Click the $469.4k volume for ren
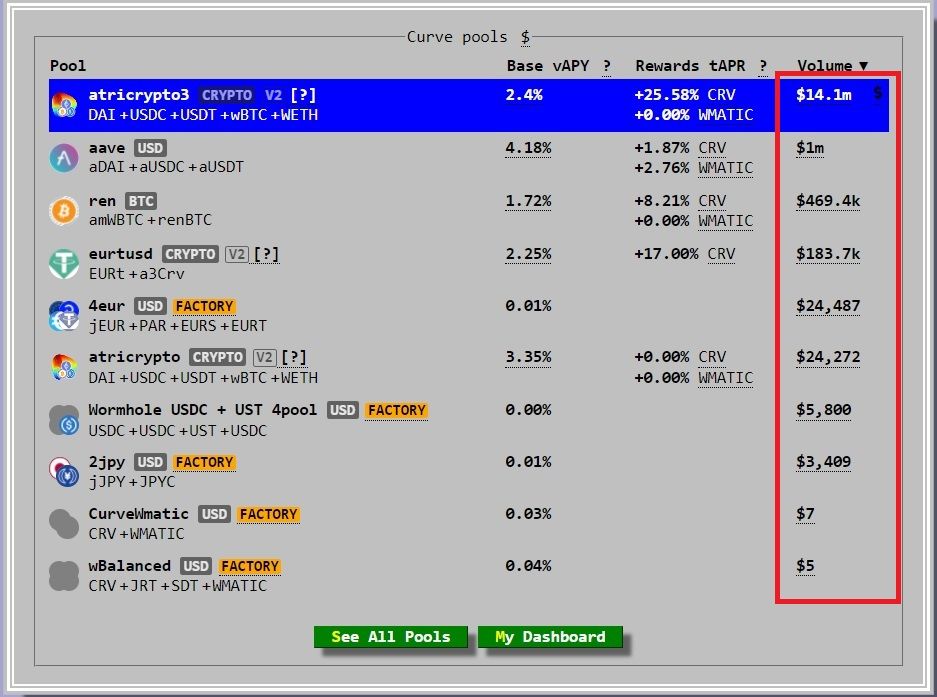The height and width of the screenshot is (697, 937). pyautogui.click(x=828, y=201)
